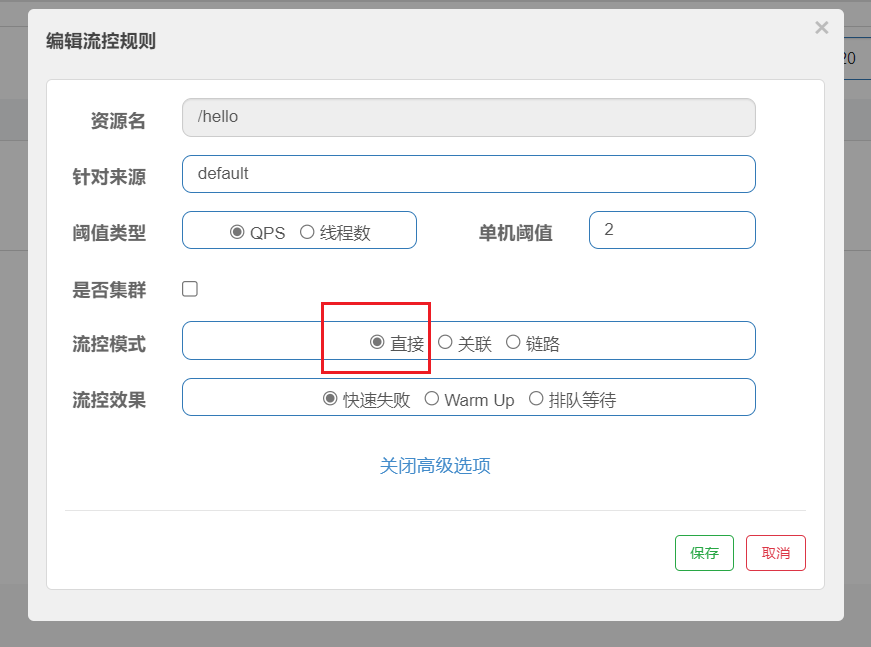Click the 单机阈值 input box
The height and width of the screenshot is (647, 871).
pos(672,230)
